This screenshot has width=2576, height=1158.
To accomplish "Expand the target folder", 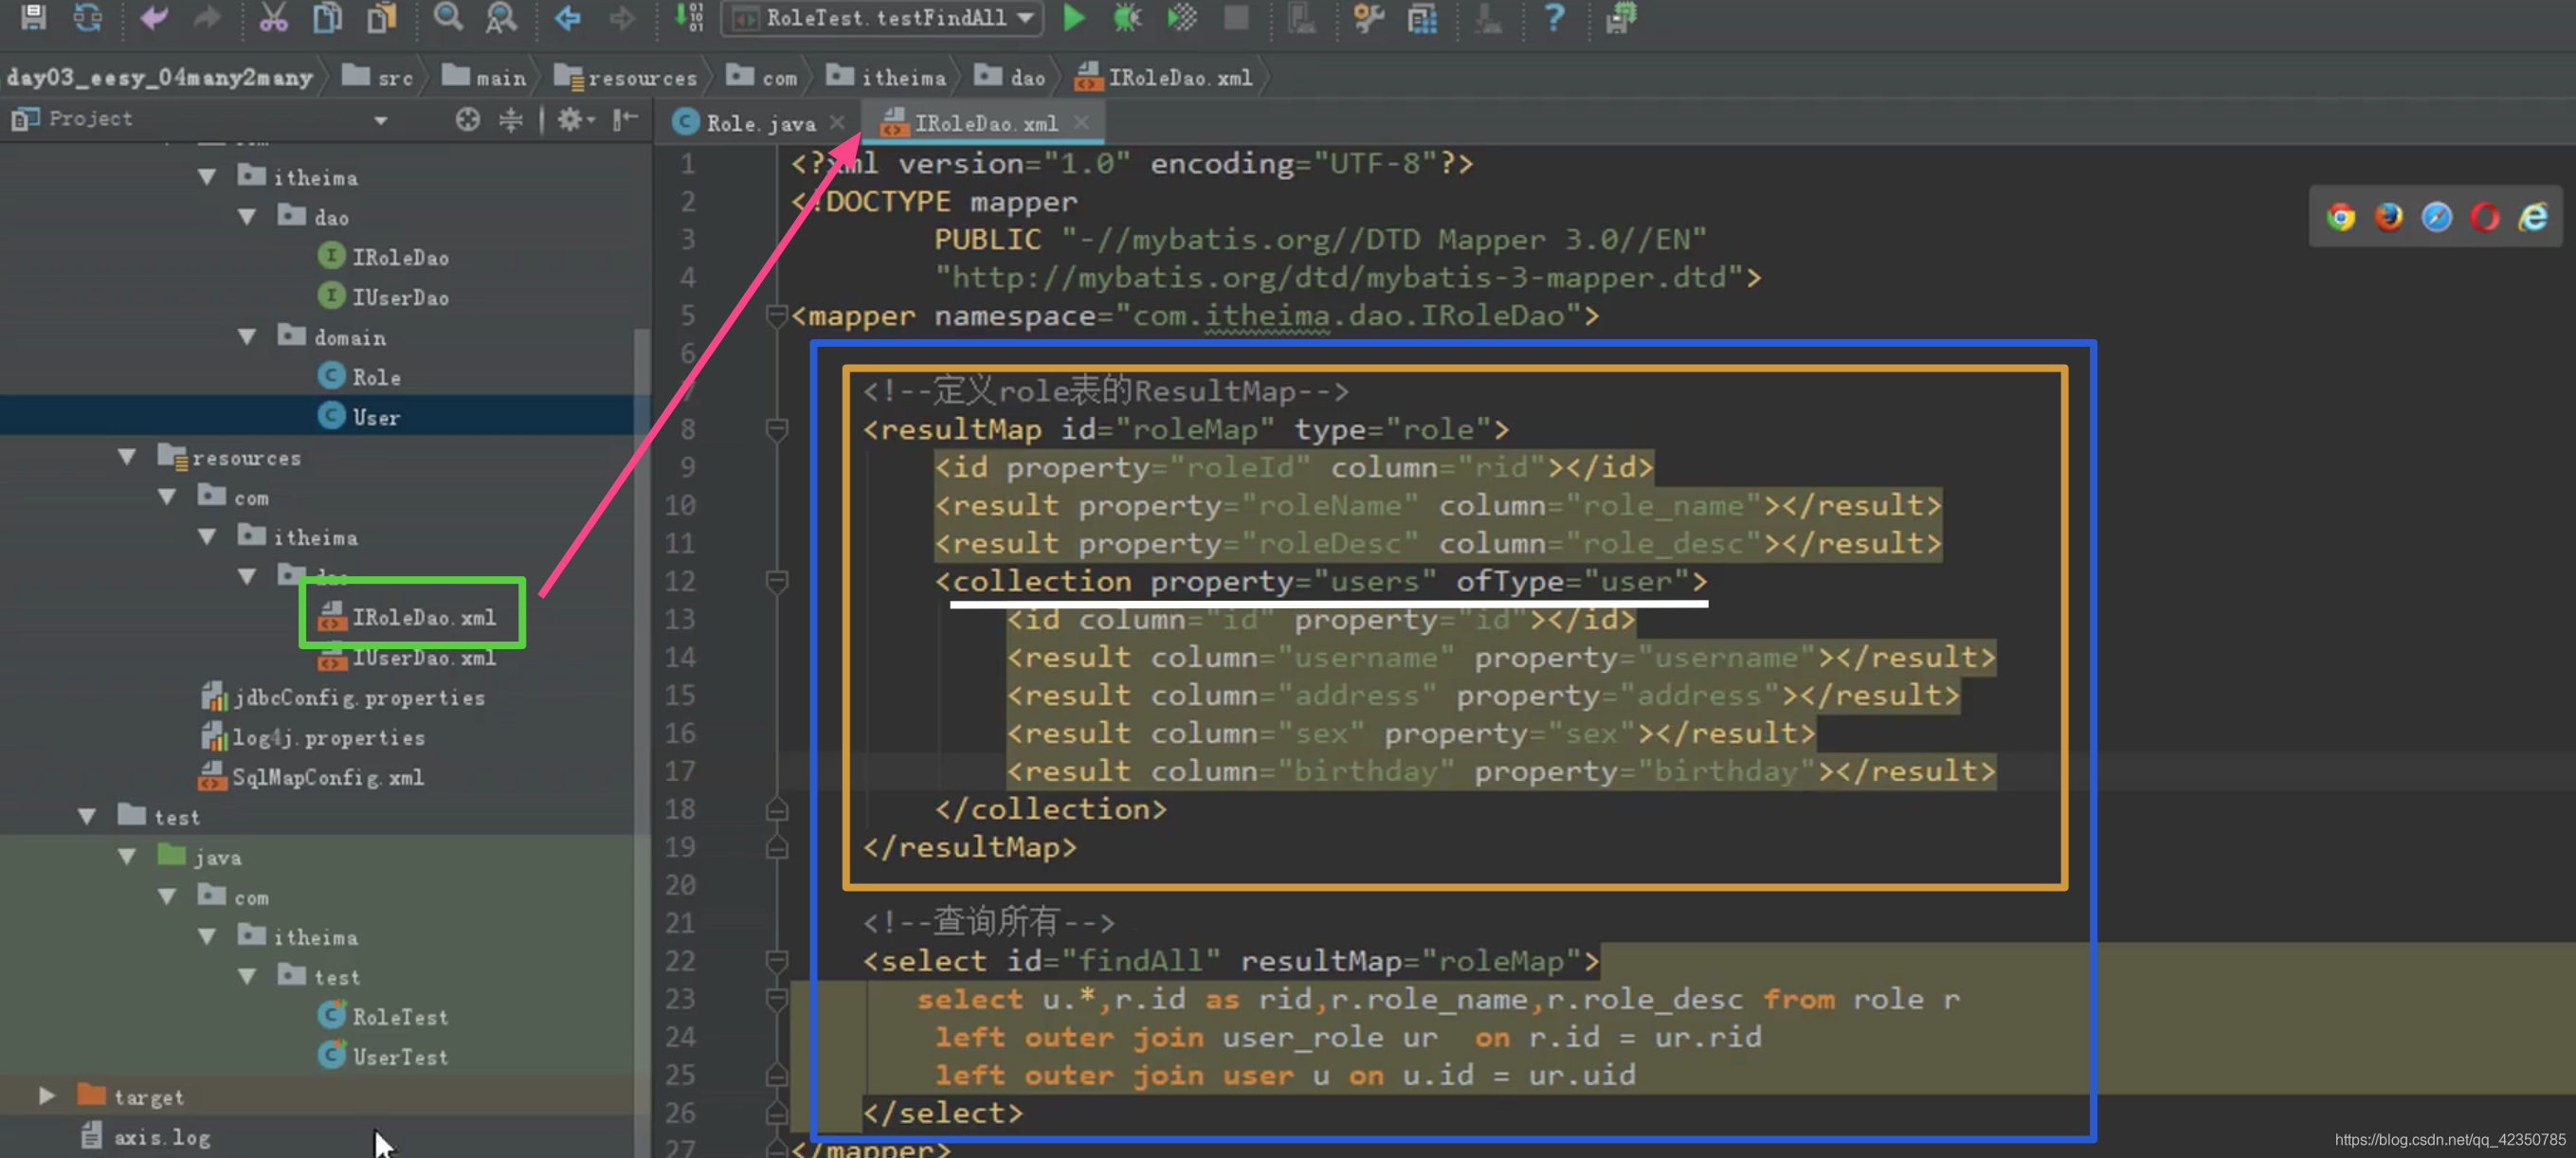I will tap(46, 1096).
